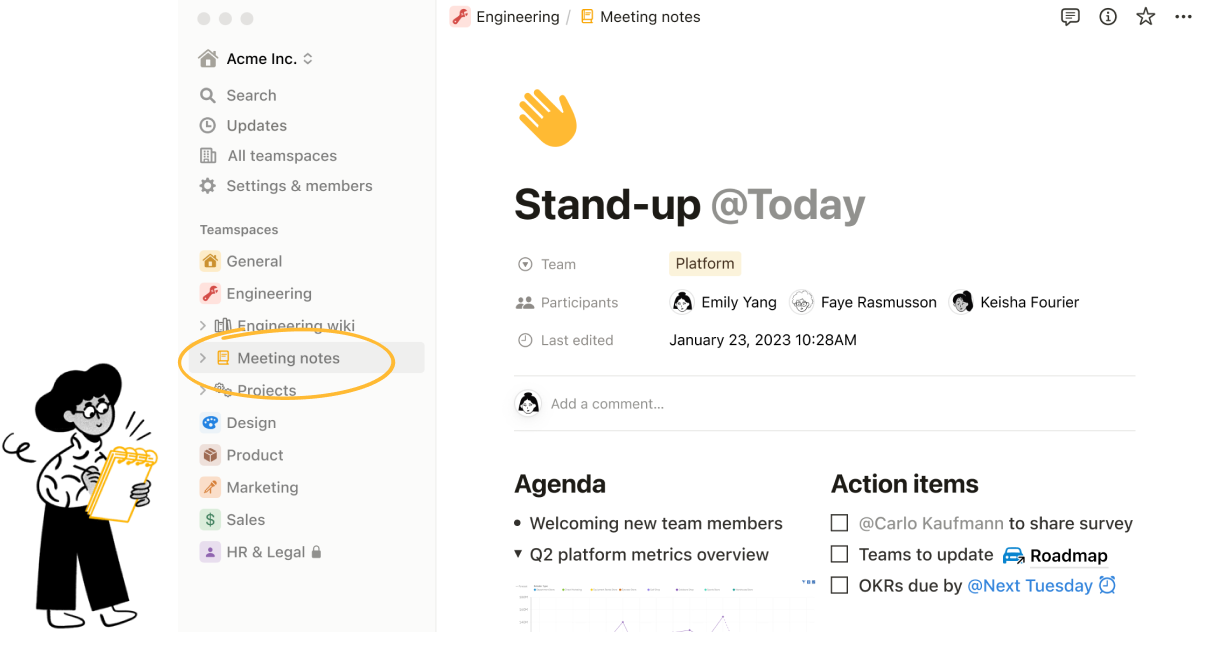Click the page info icon
Screen dimensions: 1212x671
pyautogui.click(x=1108, y=17)
